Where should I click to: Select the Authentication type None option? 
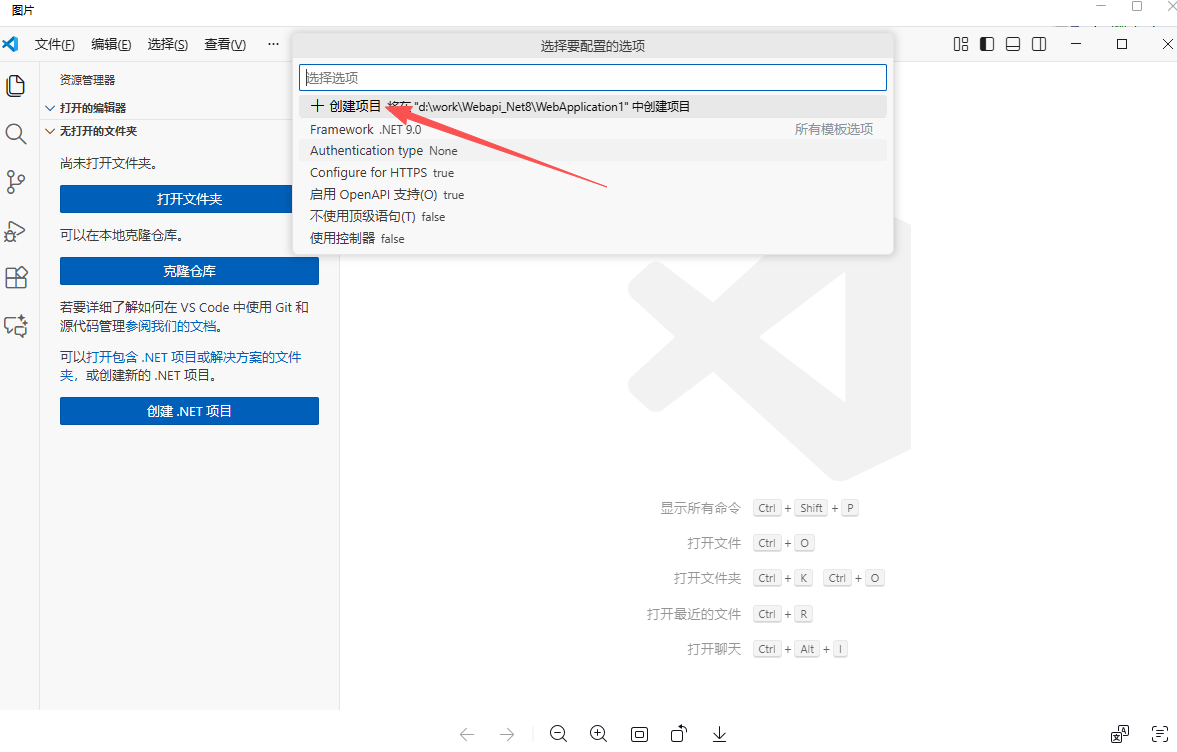(x=593, y=151)
